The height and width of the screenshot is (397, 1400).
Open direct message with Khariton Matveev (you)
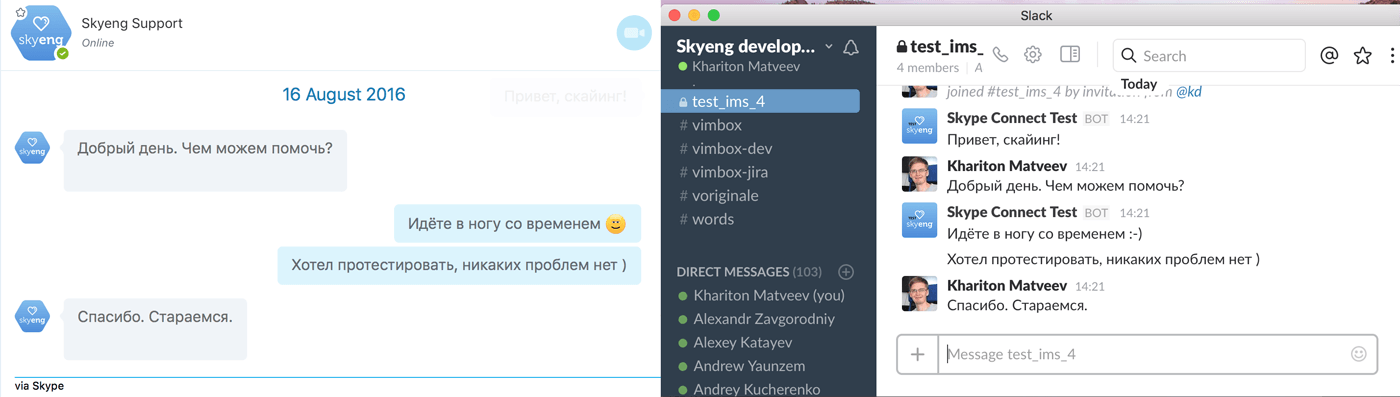click(761, 295)
